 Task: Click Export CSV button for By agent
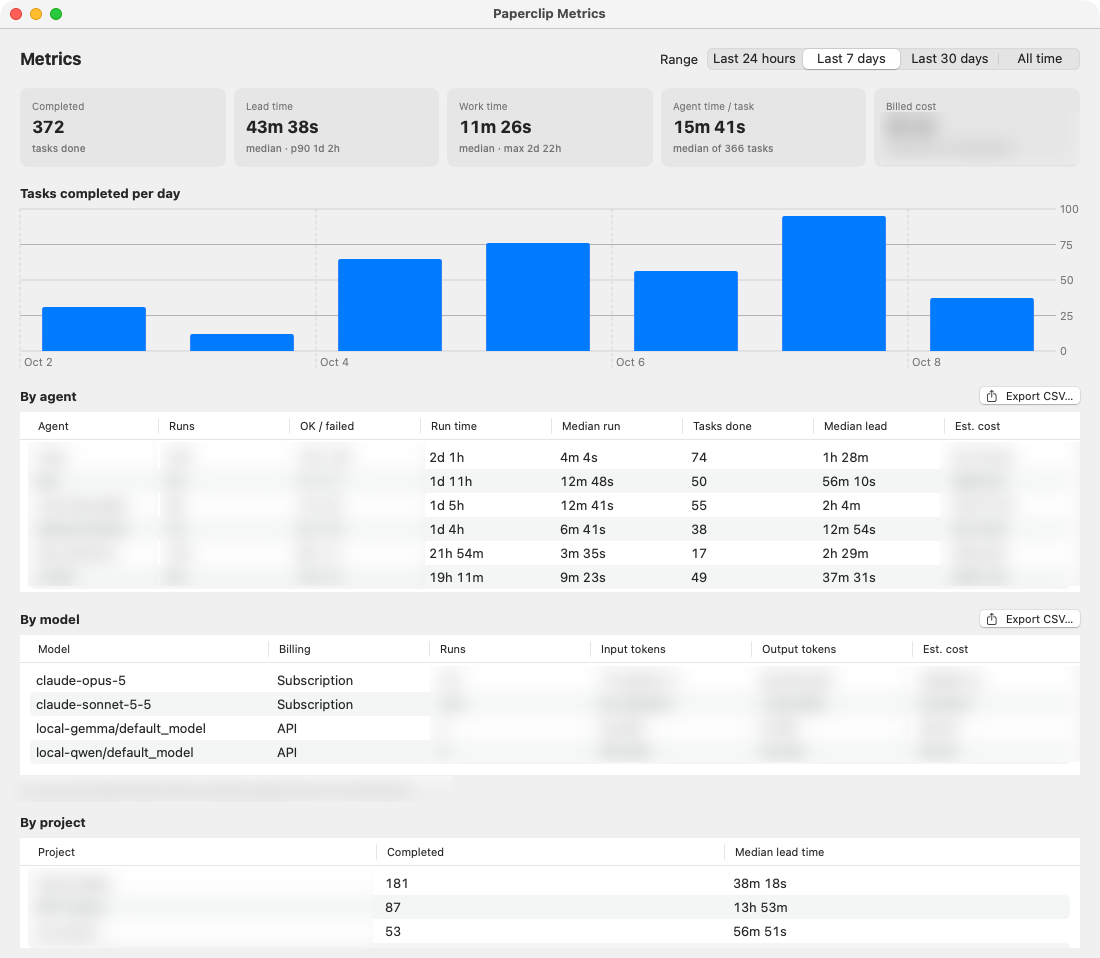(1029, 396)
